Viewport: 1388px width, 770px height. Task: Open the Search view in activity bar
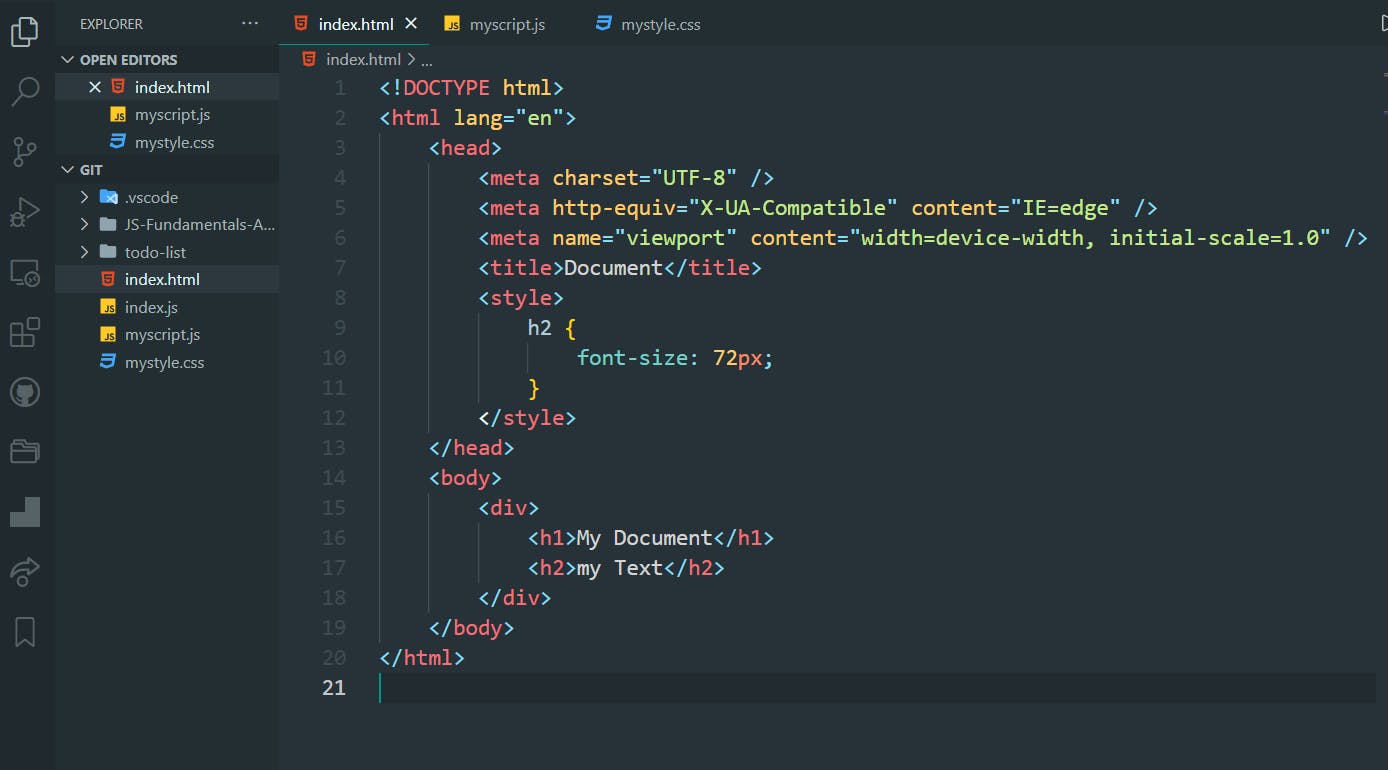[x=24, y=91]
